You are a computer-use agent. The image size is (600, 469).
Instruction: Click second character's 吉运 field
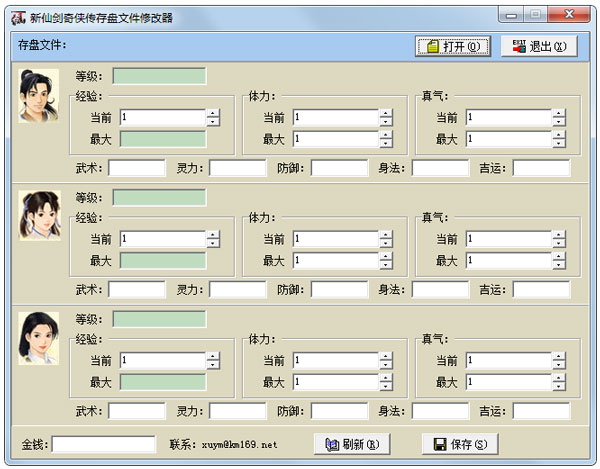tap(541, 290)
